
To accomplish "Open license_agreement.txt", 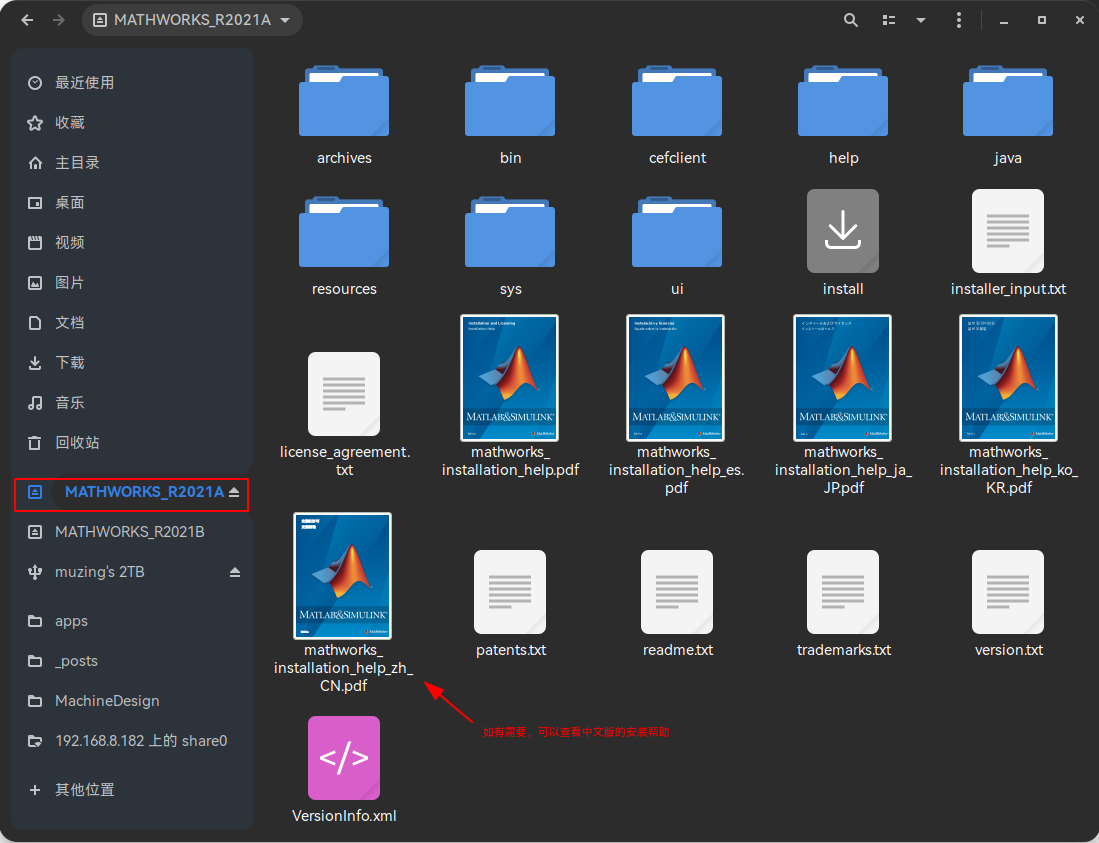I will pos(344,393).
